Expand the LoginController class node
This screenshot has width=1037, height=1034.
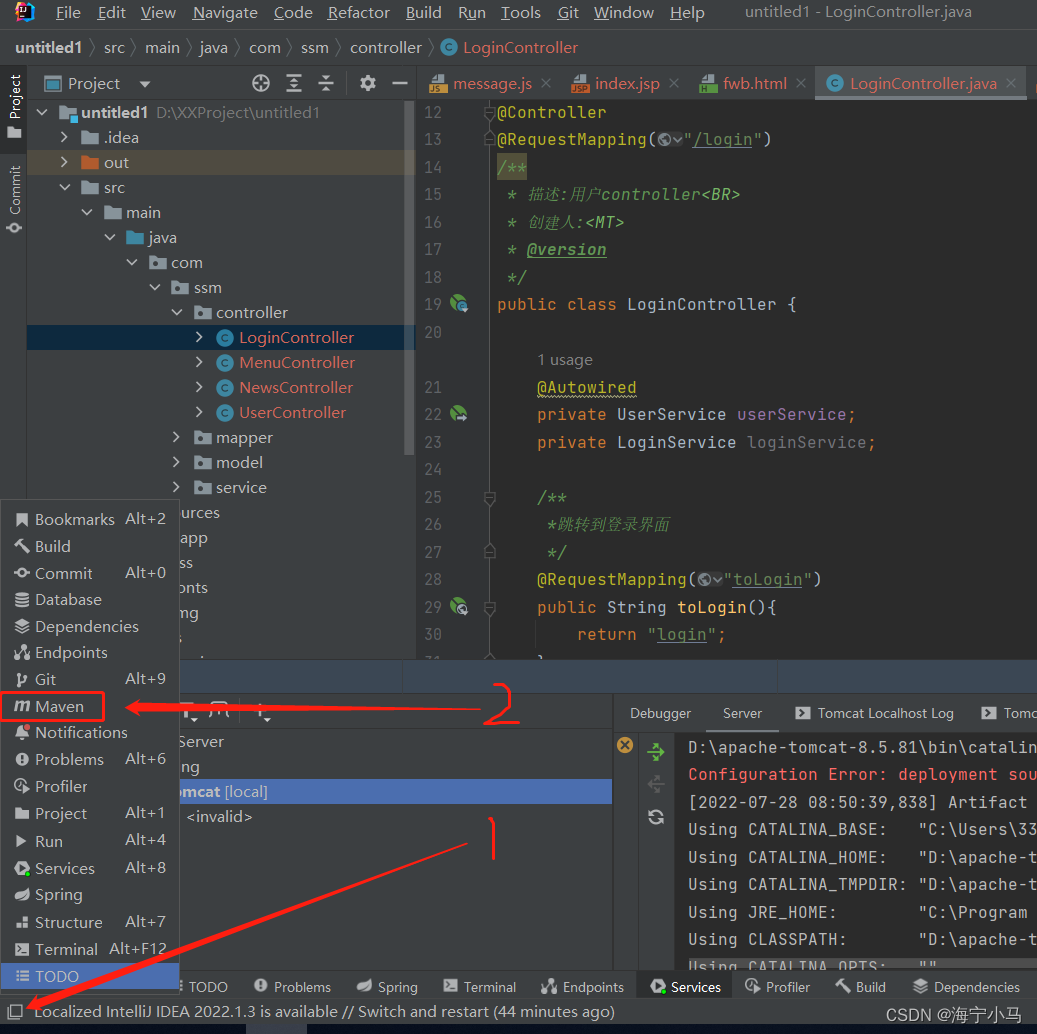click(x=199, y=337)
